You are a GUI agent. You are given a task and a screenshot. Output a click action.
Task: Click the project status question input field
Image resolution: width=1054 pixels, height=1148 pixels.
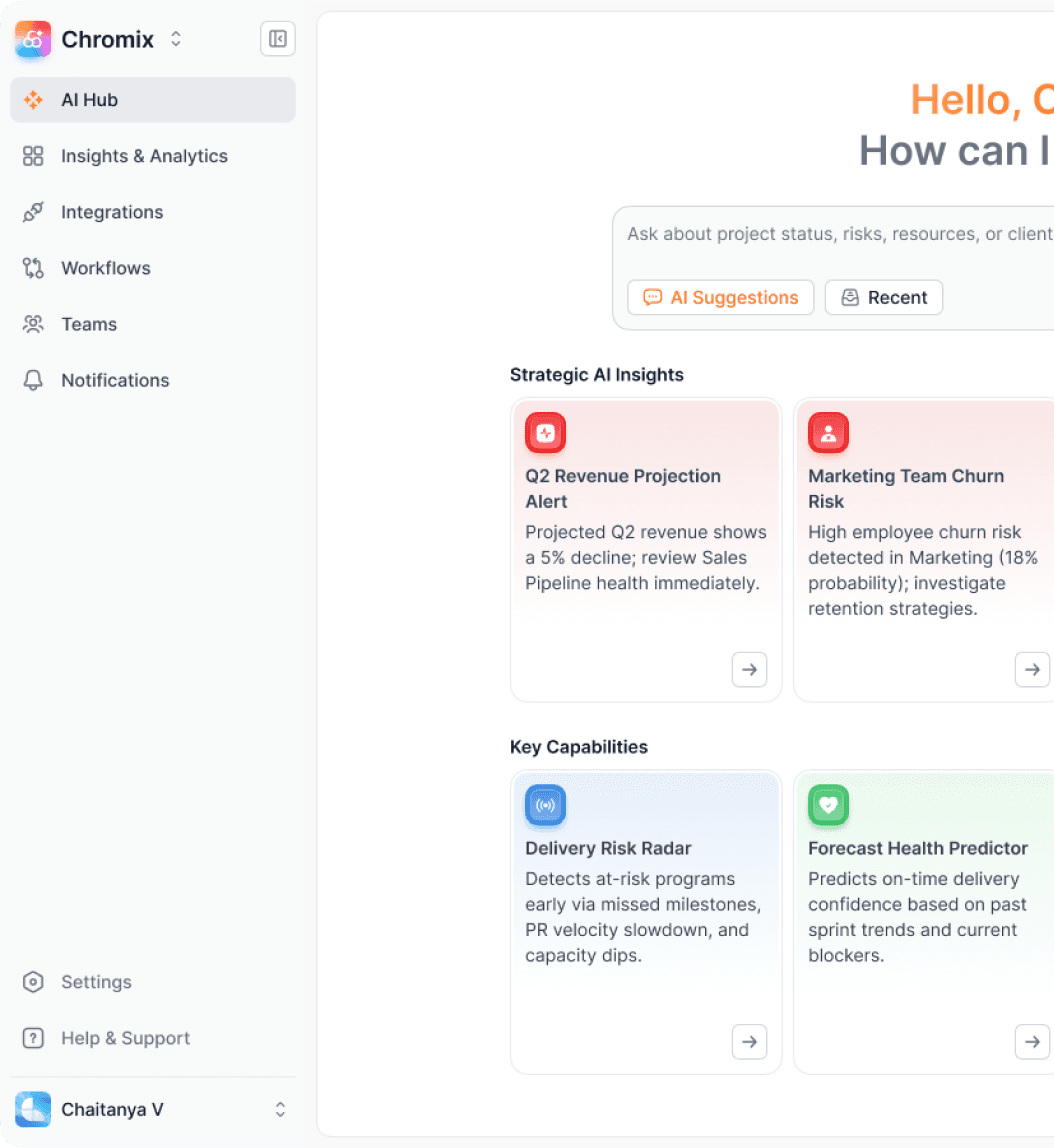[x=850, y=234]
